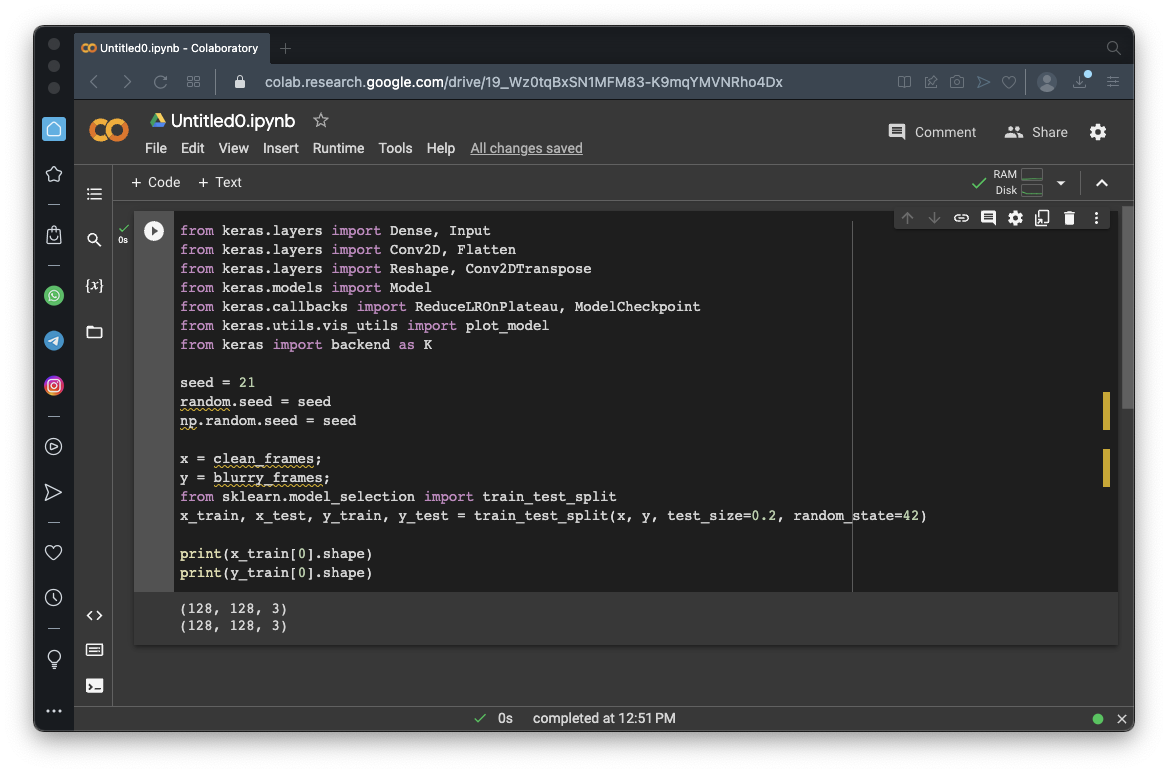Delete the cell with trash icon

1069,218
